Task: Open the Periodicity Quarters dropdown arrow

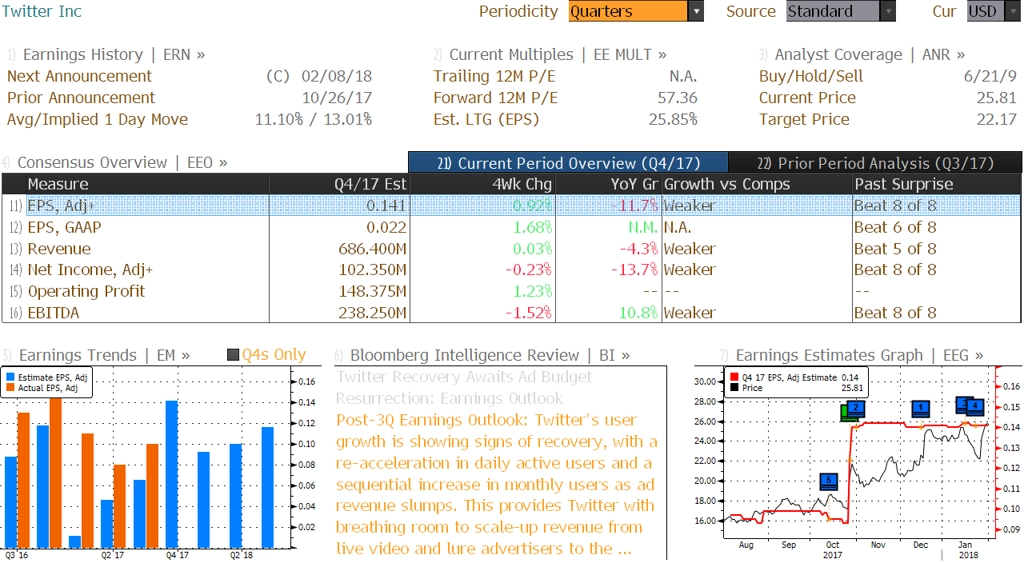Action: pyautogui.click(x=696, y=11)
